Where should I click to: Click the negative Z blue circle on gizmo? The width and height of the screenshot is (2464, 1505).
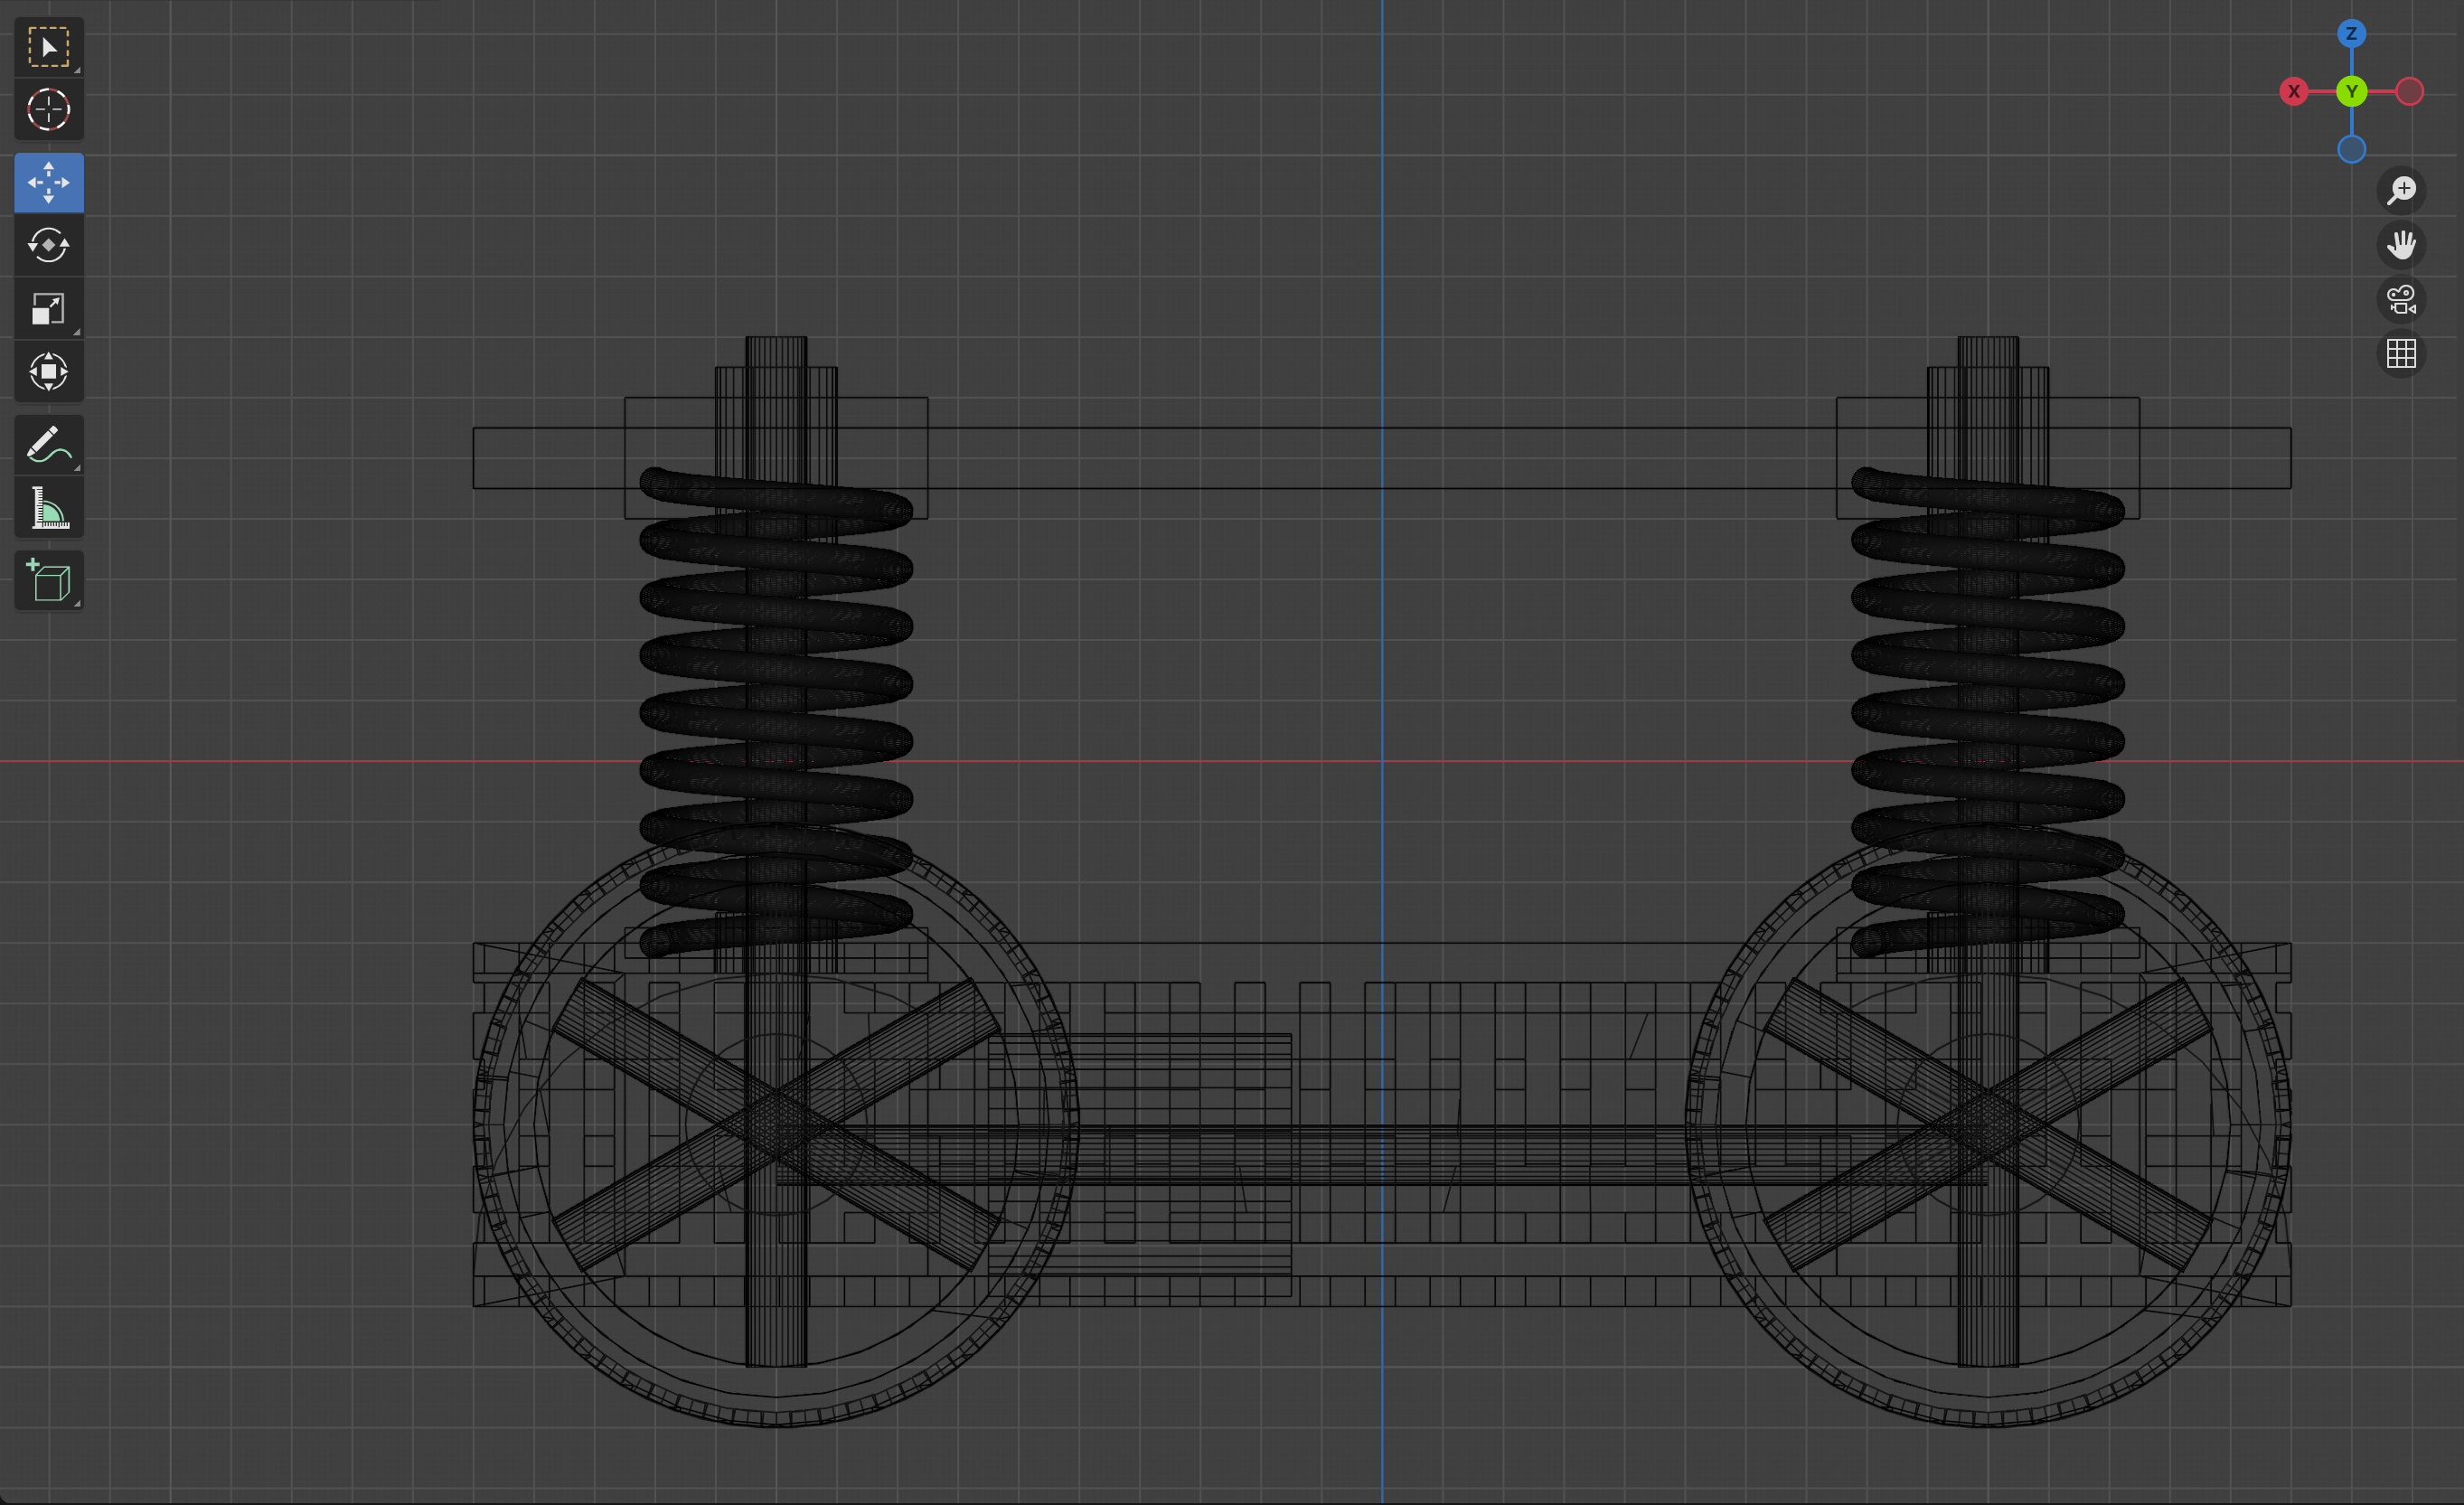click(2351, 150)
